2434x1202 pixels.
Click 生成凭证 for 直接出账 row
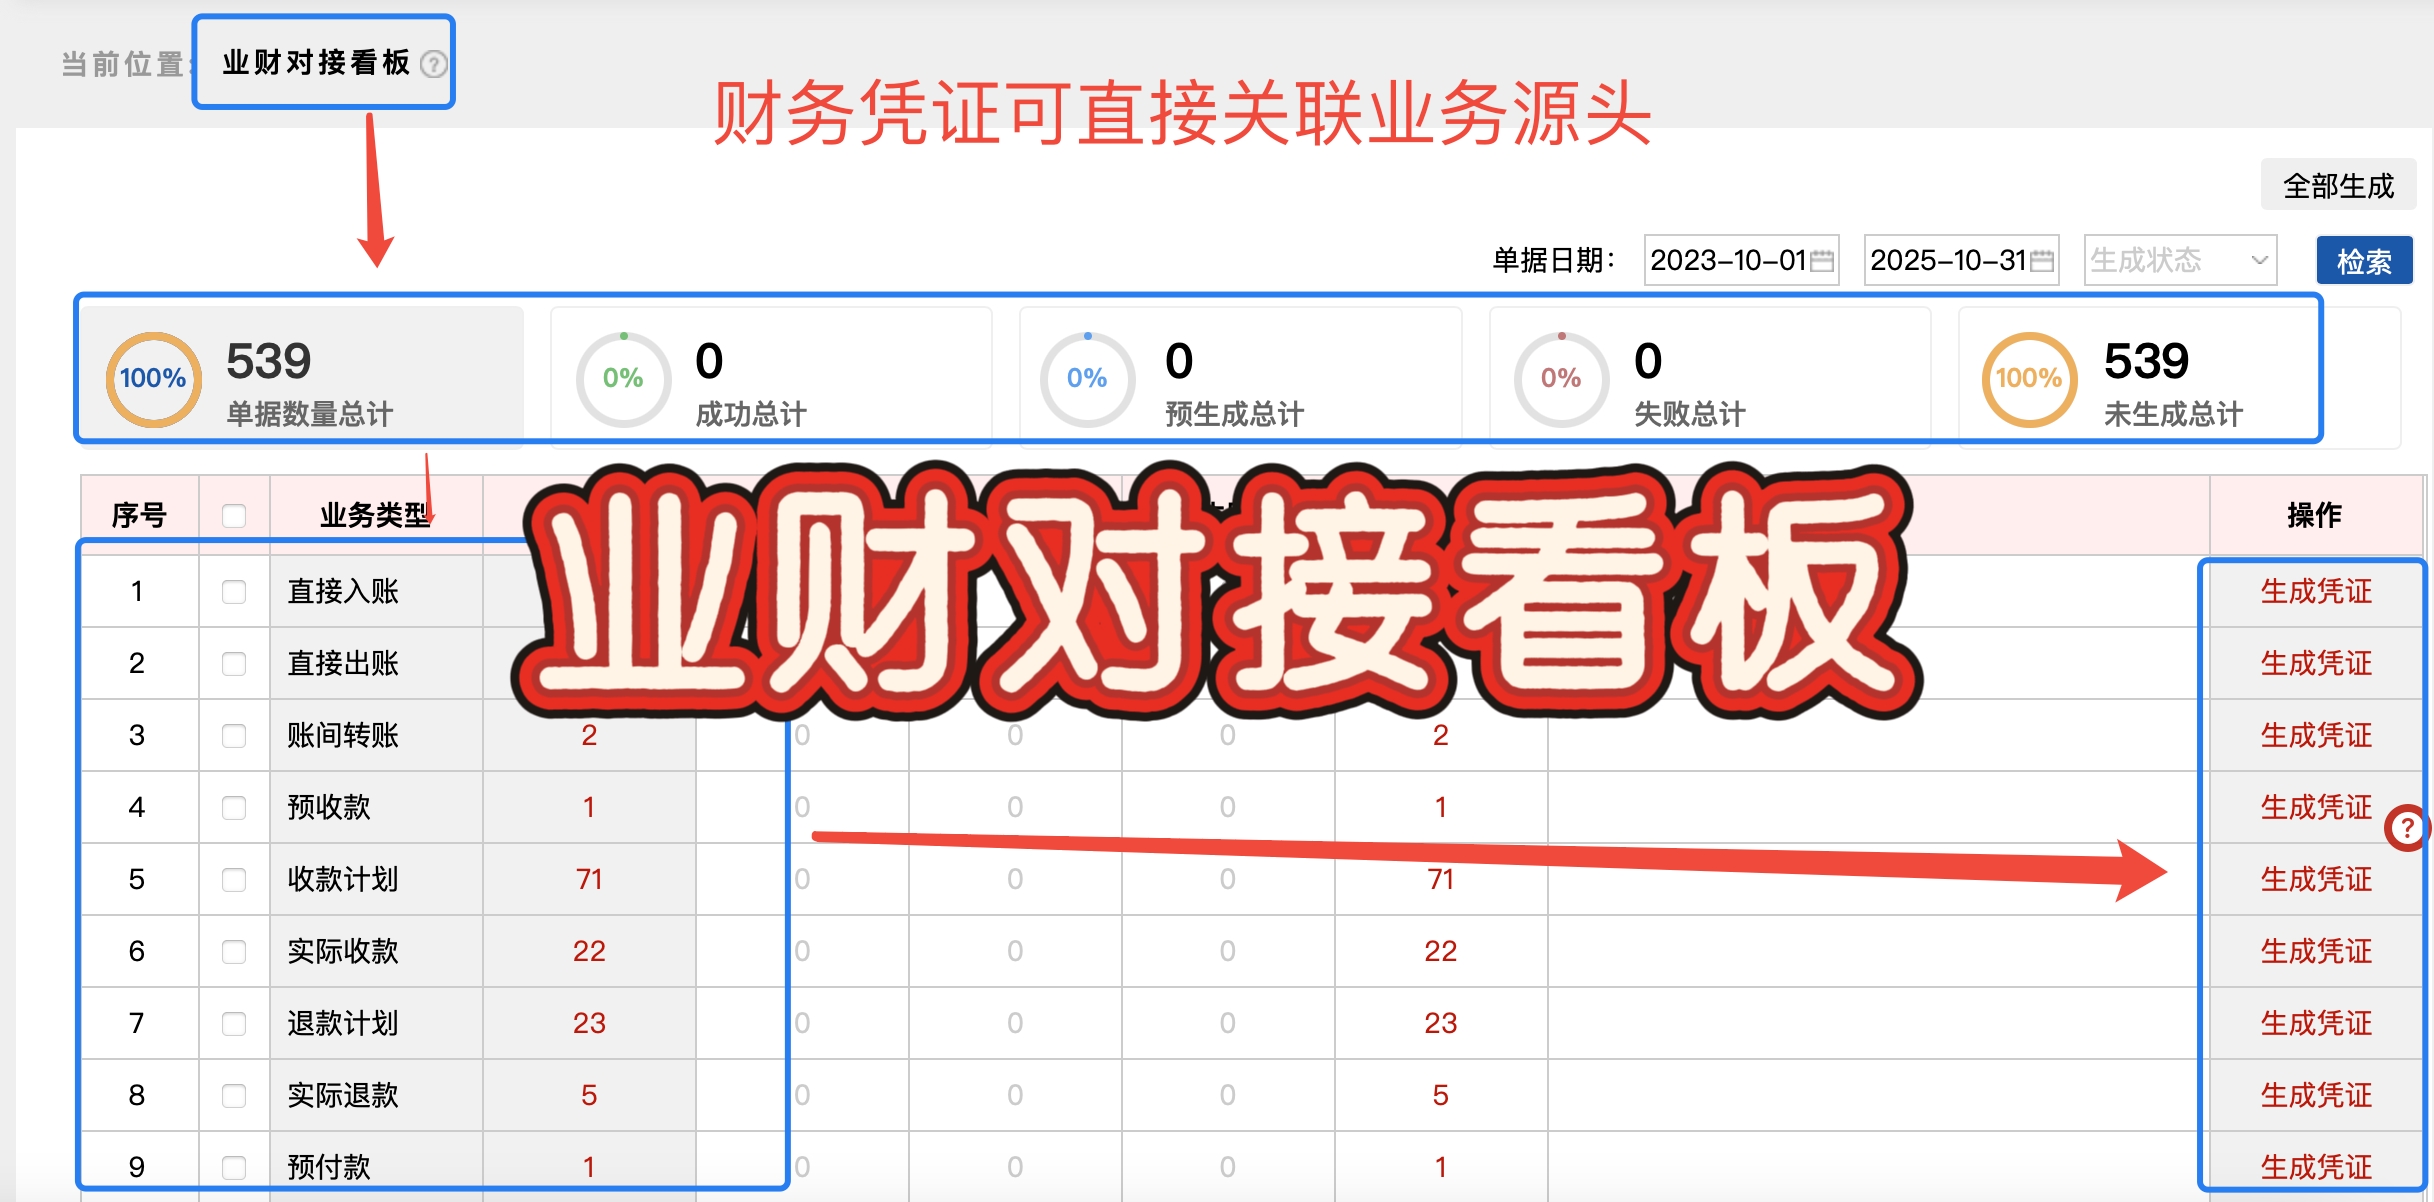pos(2316,663)
